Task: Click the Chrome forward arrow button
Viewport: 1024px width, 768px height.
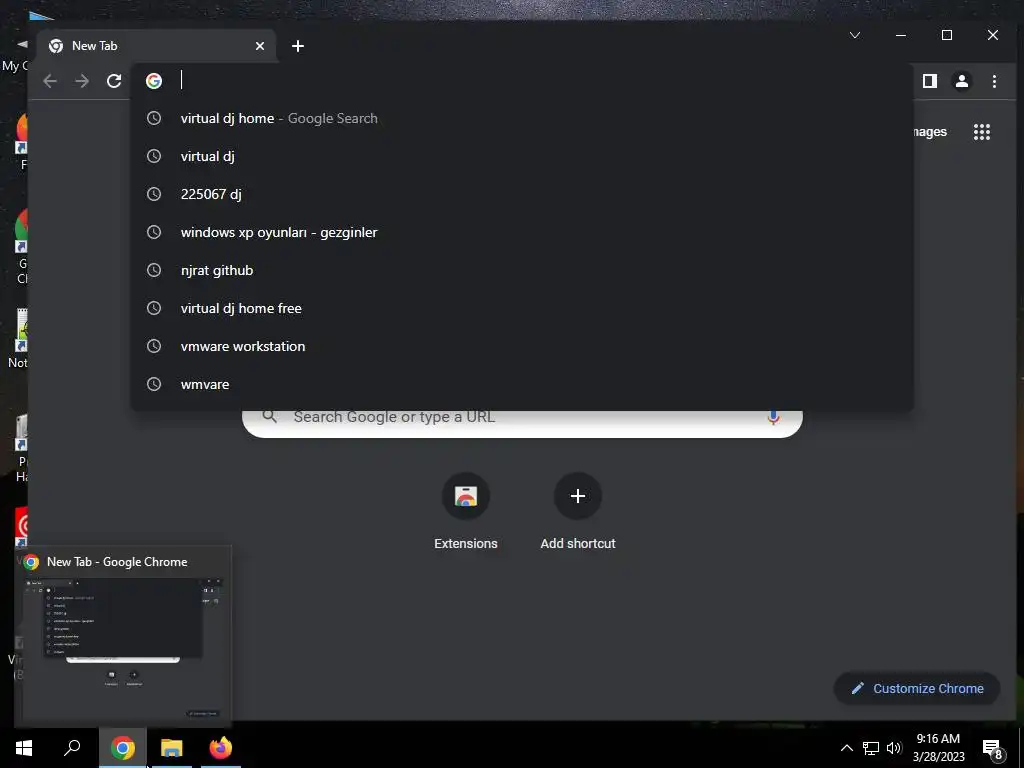Action: tap(82, 81)
